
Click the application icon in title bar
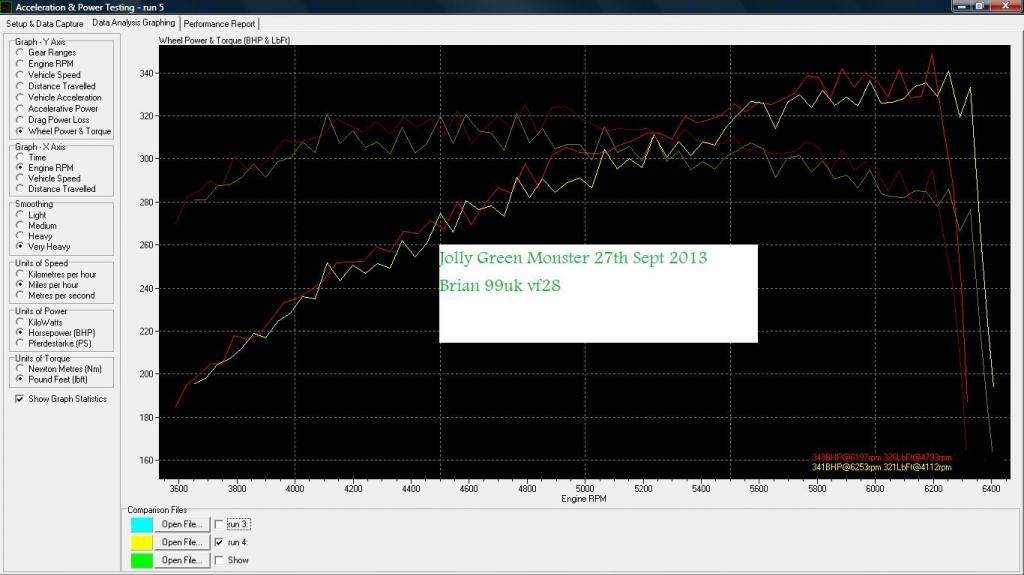(x=7, y=7)
